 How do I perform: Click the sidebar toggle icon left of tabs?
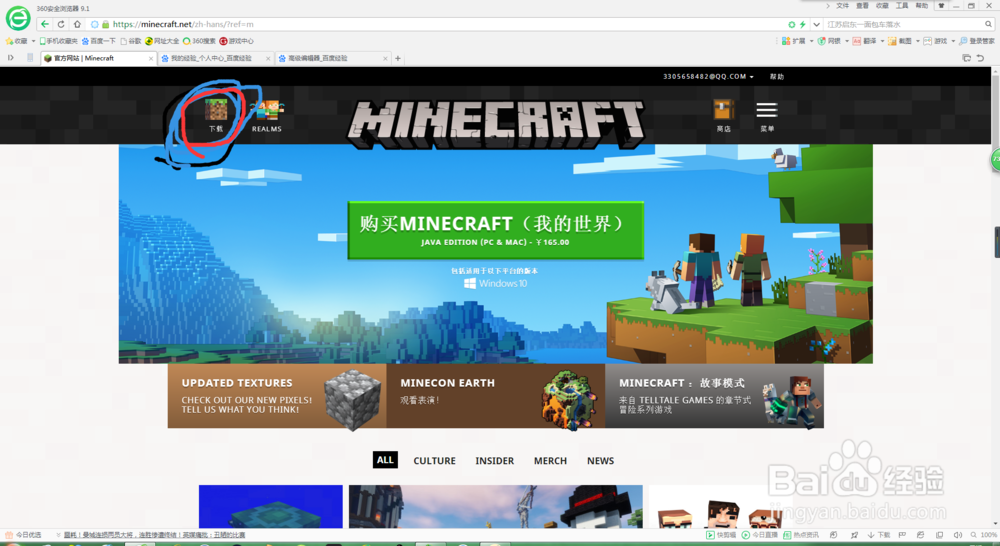coord(11,58)
